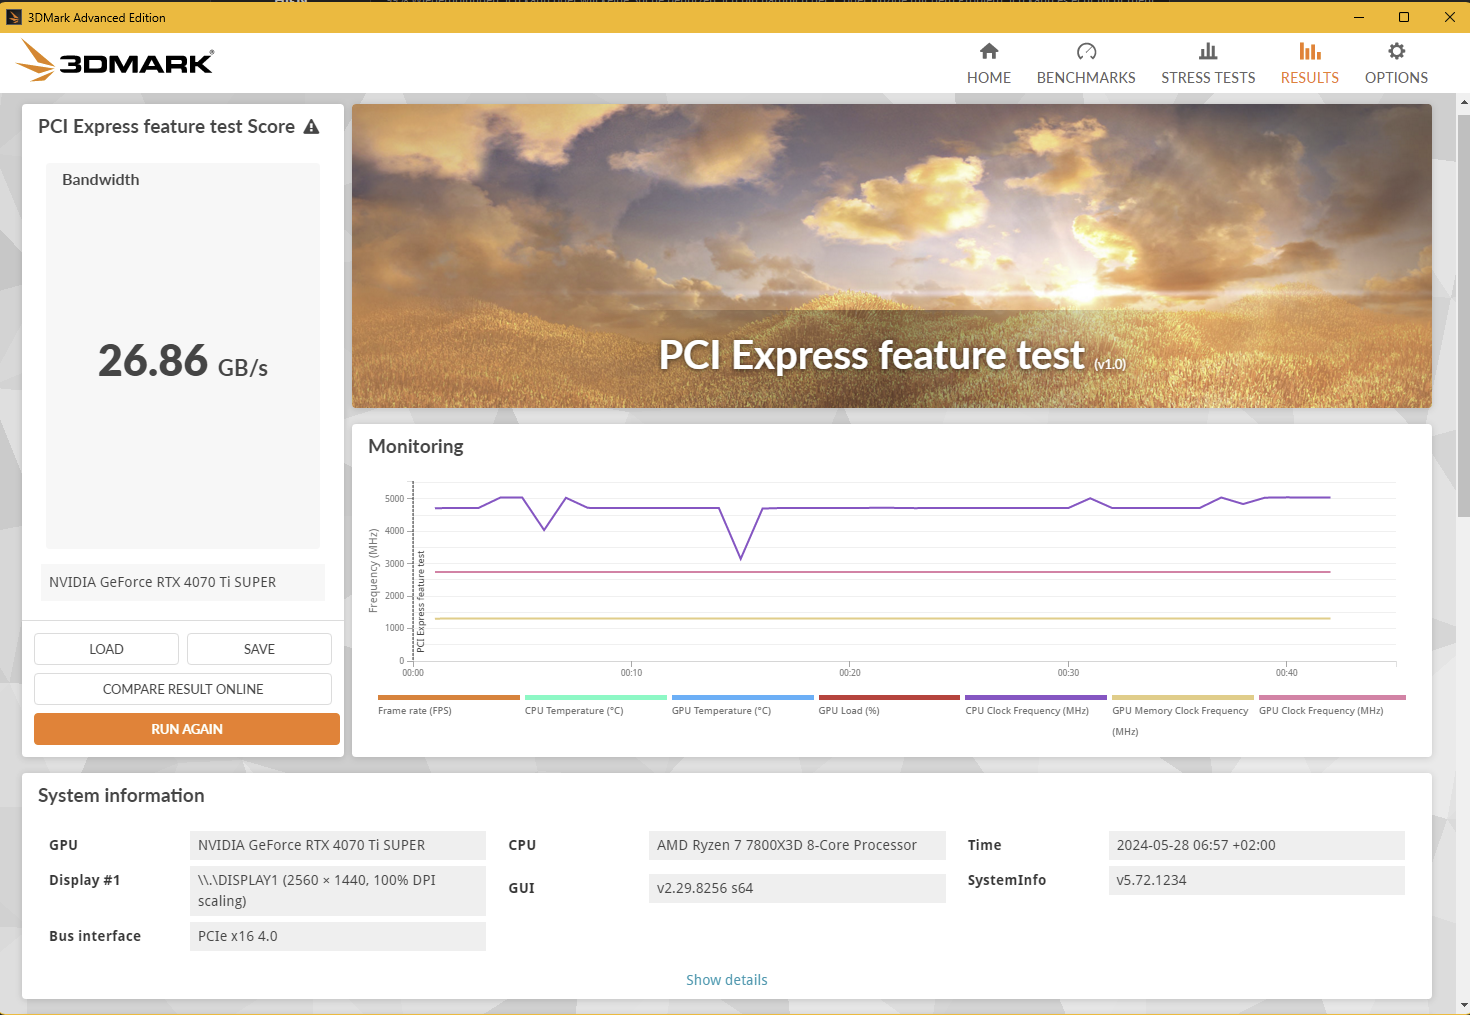Click the 26.86 GB/s bandwidth score
Screen dimensions: 1470x1015
[183, 361]
